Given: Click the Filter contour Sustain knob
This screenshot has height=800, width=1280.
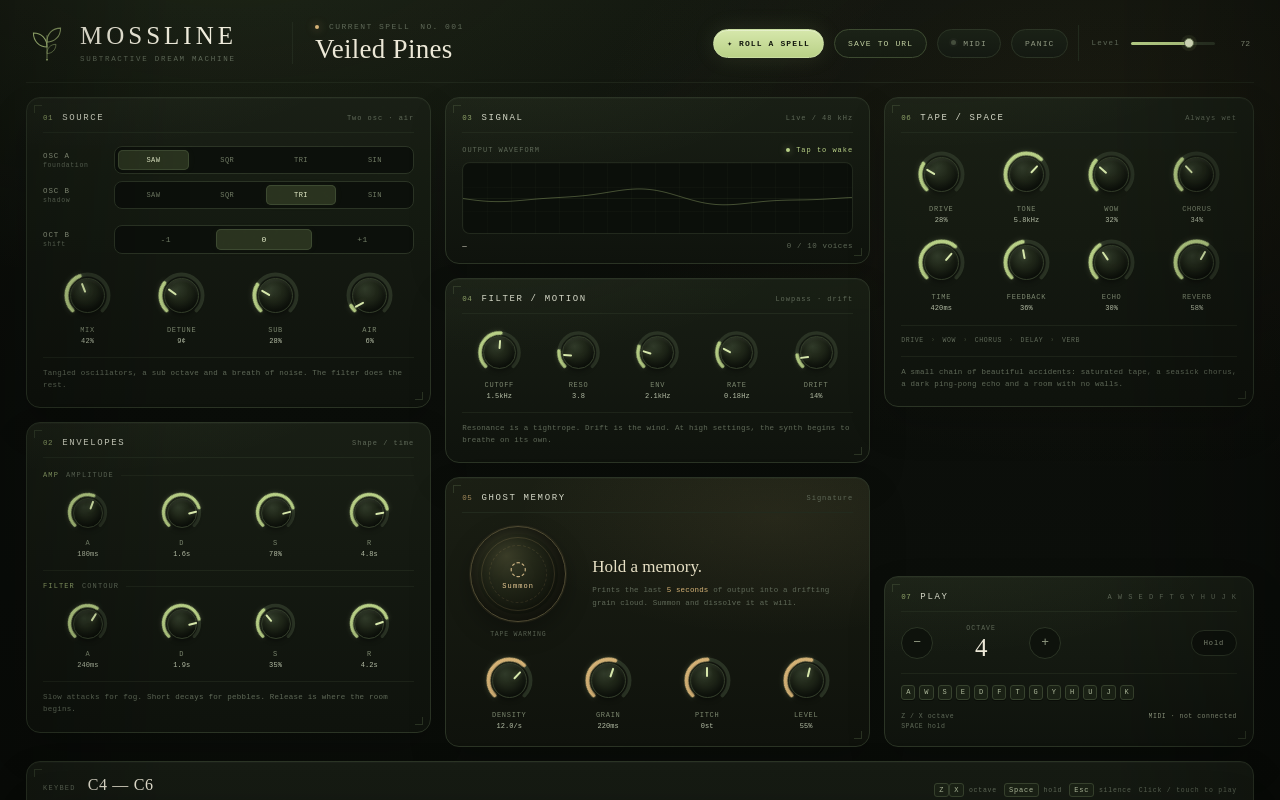Looking at the screenshot, I should 275,623.
